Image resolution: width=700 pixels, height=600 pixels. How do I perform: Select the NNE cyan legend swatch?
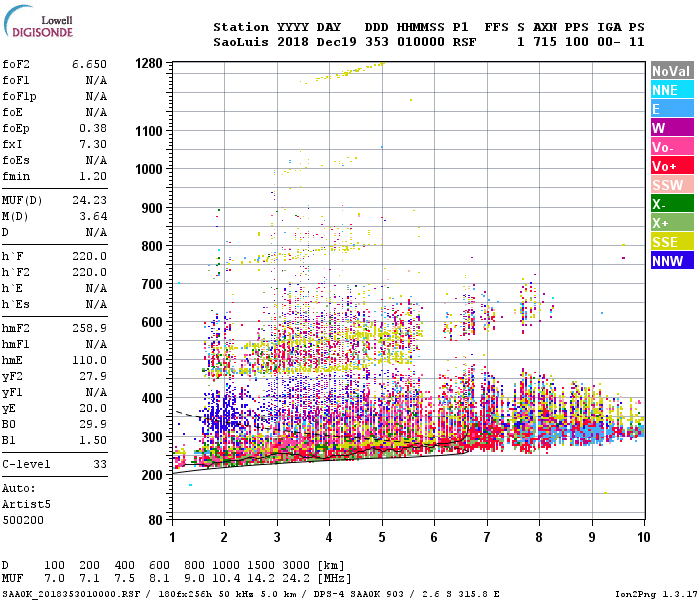click(672, 90)
